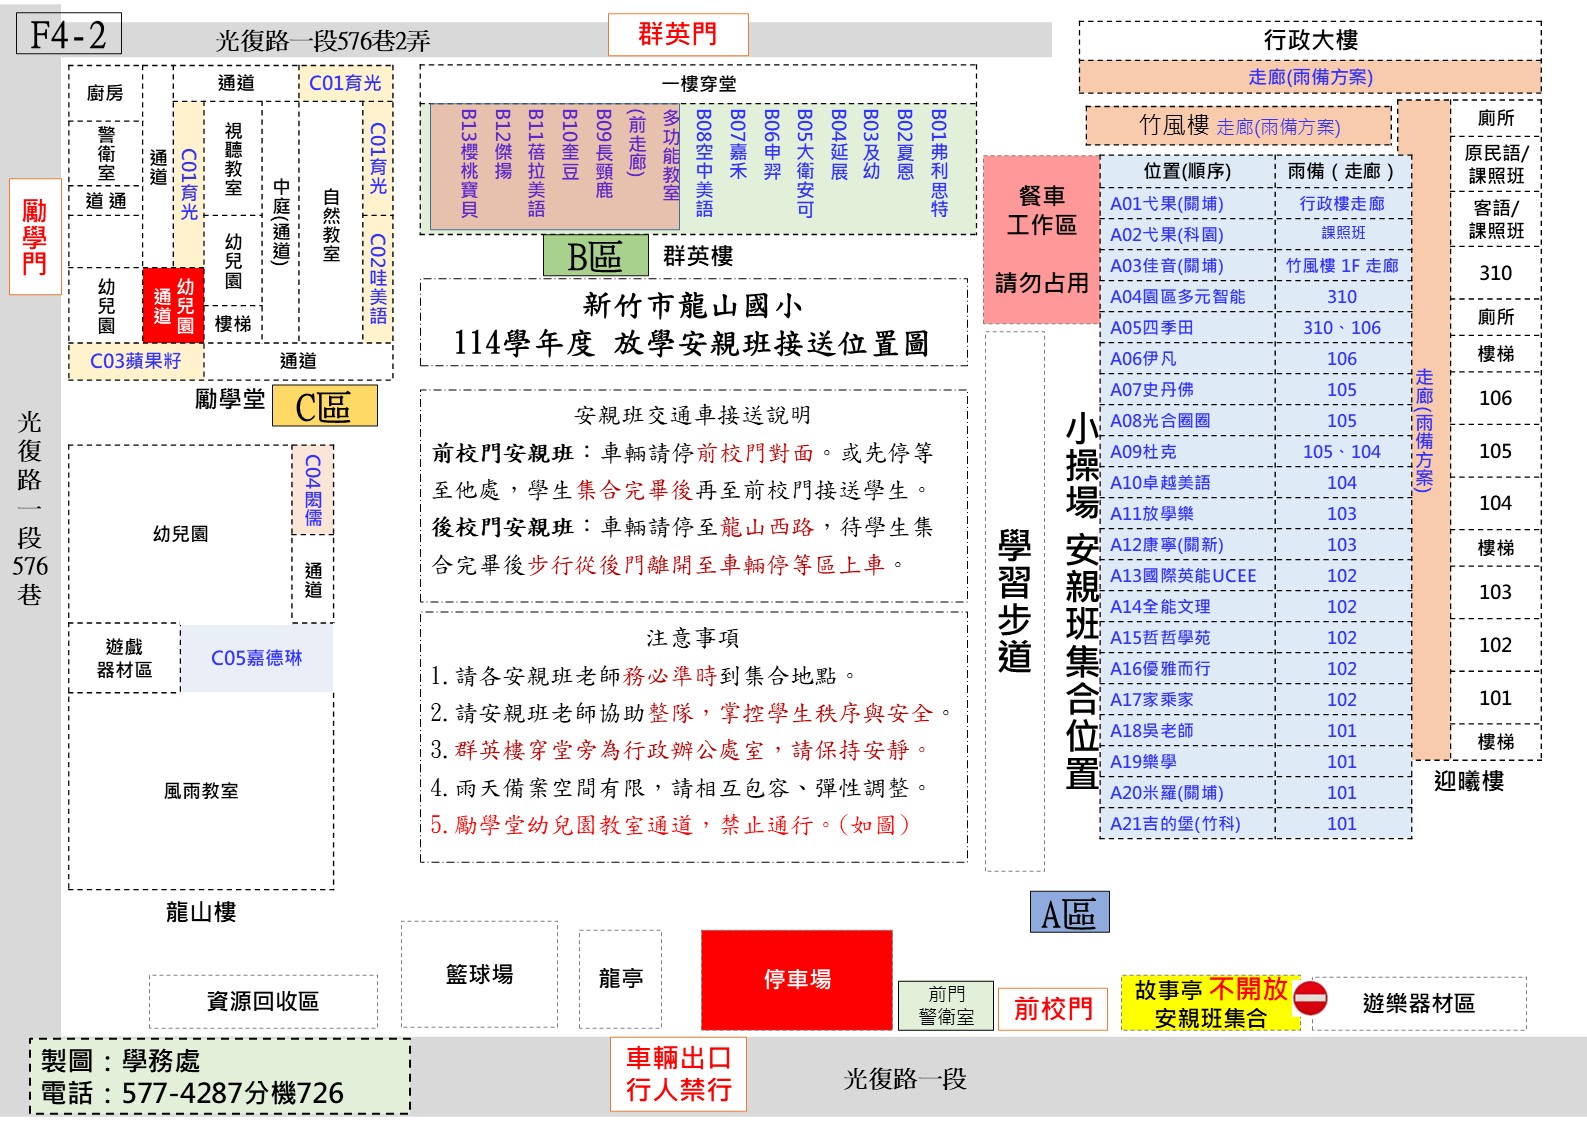The width and height of the screenshot is (1587, 1123).
Task: Click the 學習步道 vertical path label
Action: (x=1014, y=602)
